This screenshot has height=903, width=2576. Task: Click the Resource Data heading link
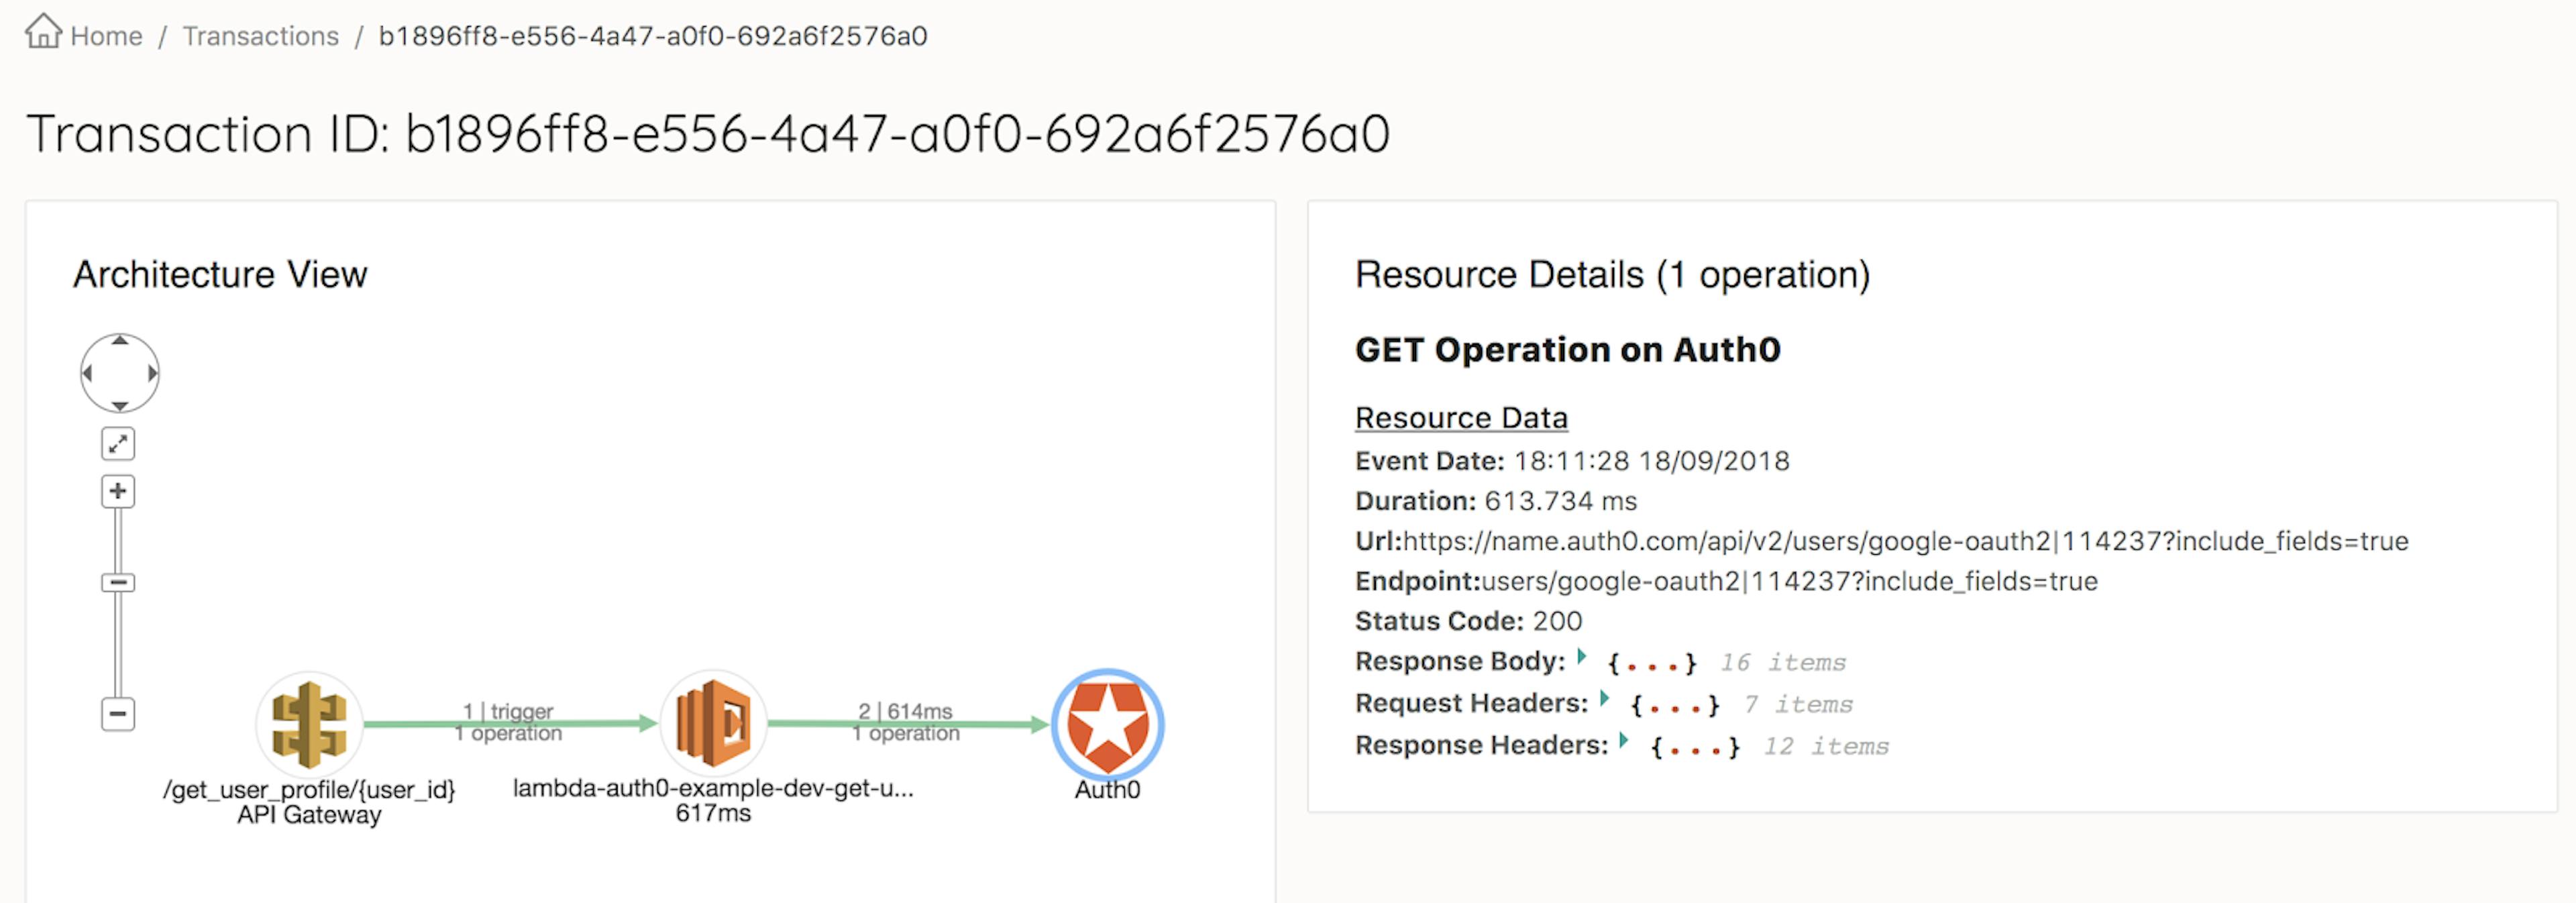(1460, 417)
